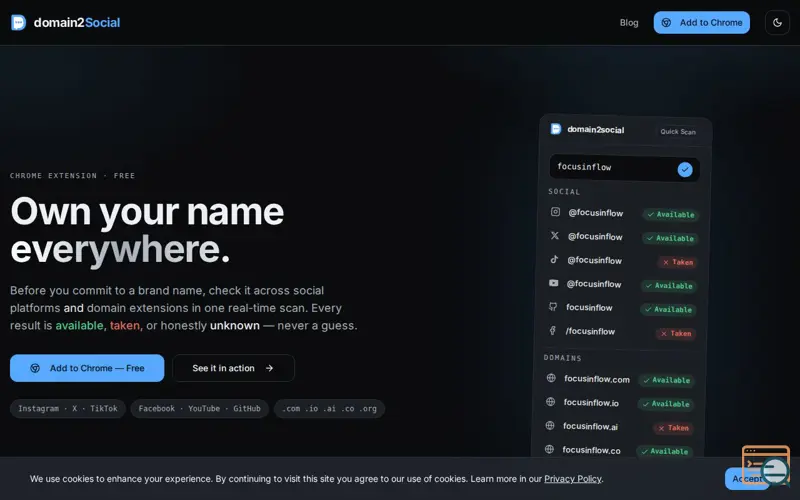Click Available badge for focusinflow.io

[x=666, y=404]
